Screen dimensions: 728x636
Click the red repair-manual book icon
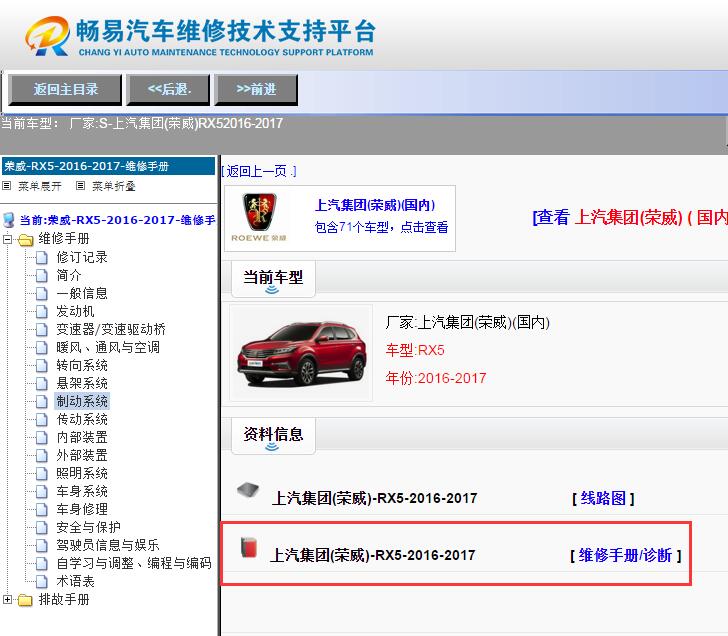(x=249, y=547)
